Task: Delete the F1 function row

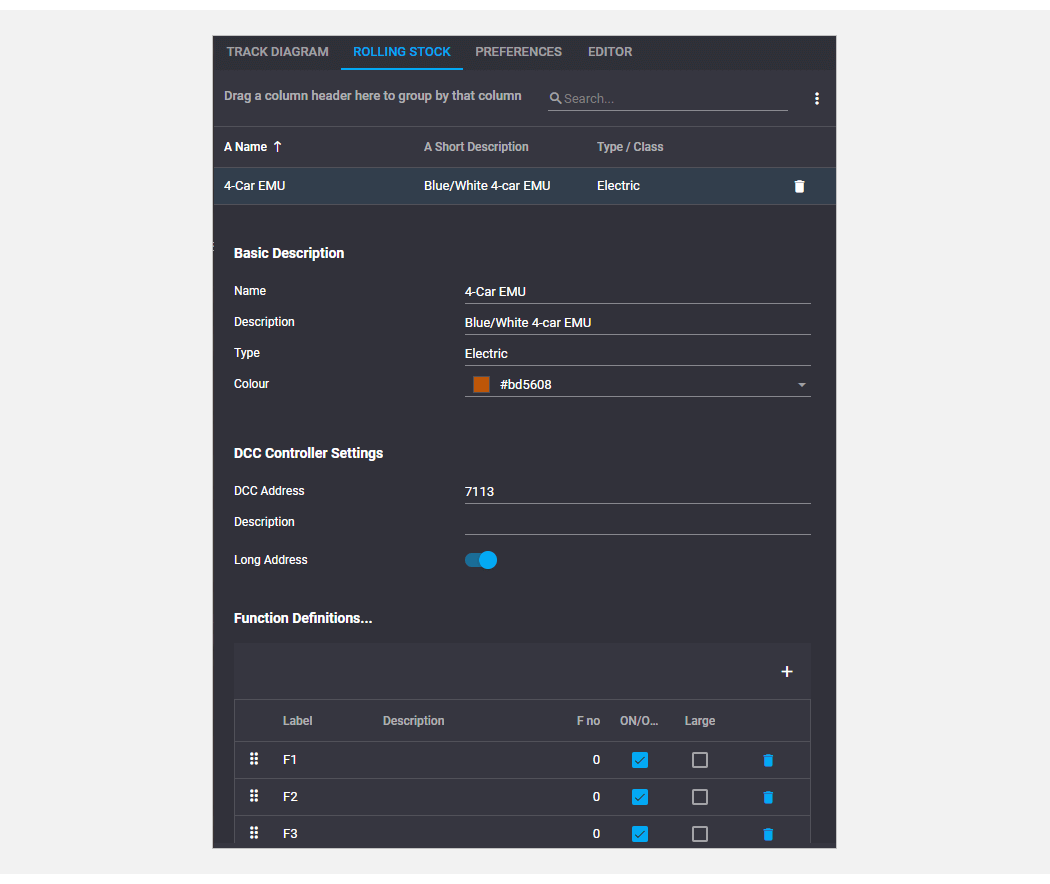Action: click(768, 760)
